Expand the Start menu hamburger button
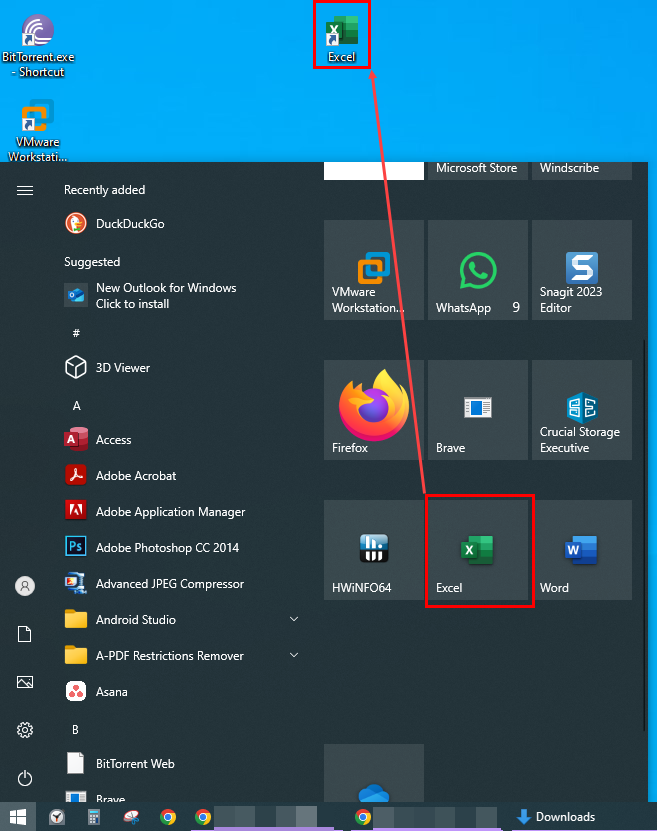Image resolution: width=657 pixels, height=831 pixels. pos(25,190)
